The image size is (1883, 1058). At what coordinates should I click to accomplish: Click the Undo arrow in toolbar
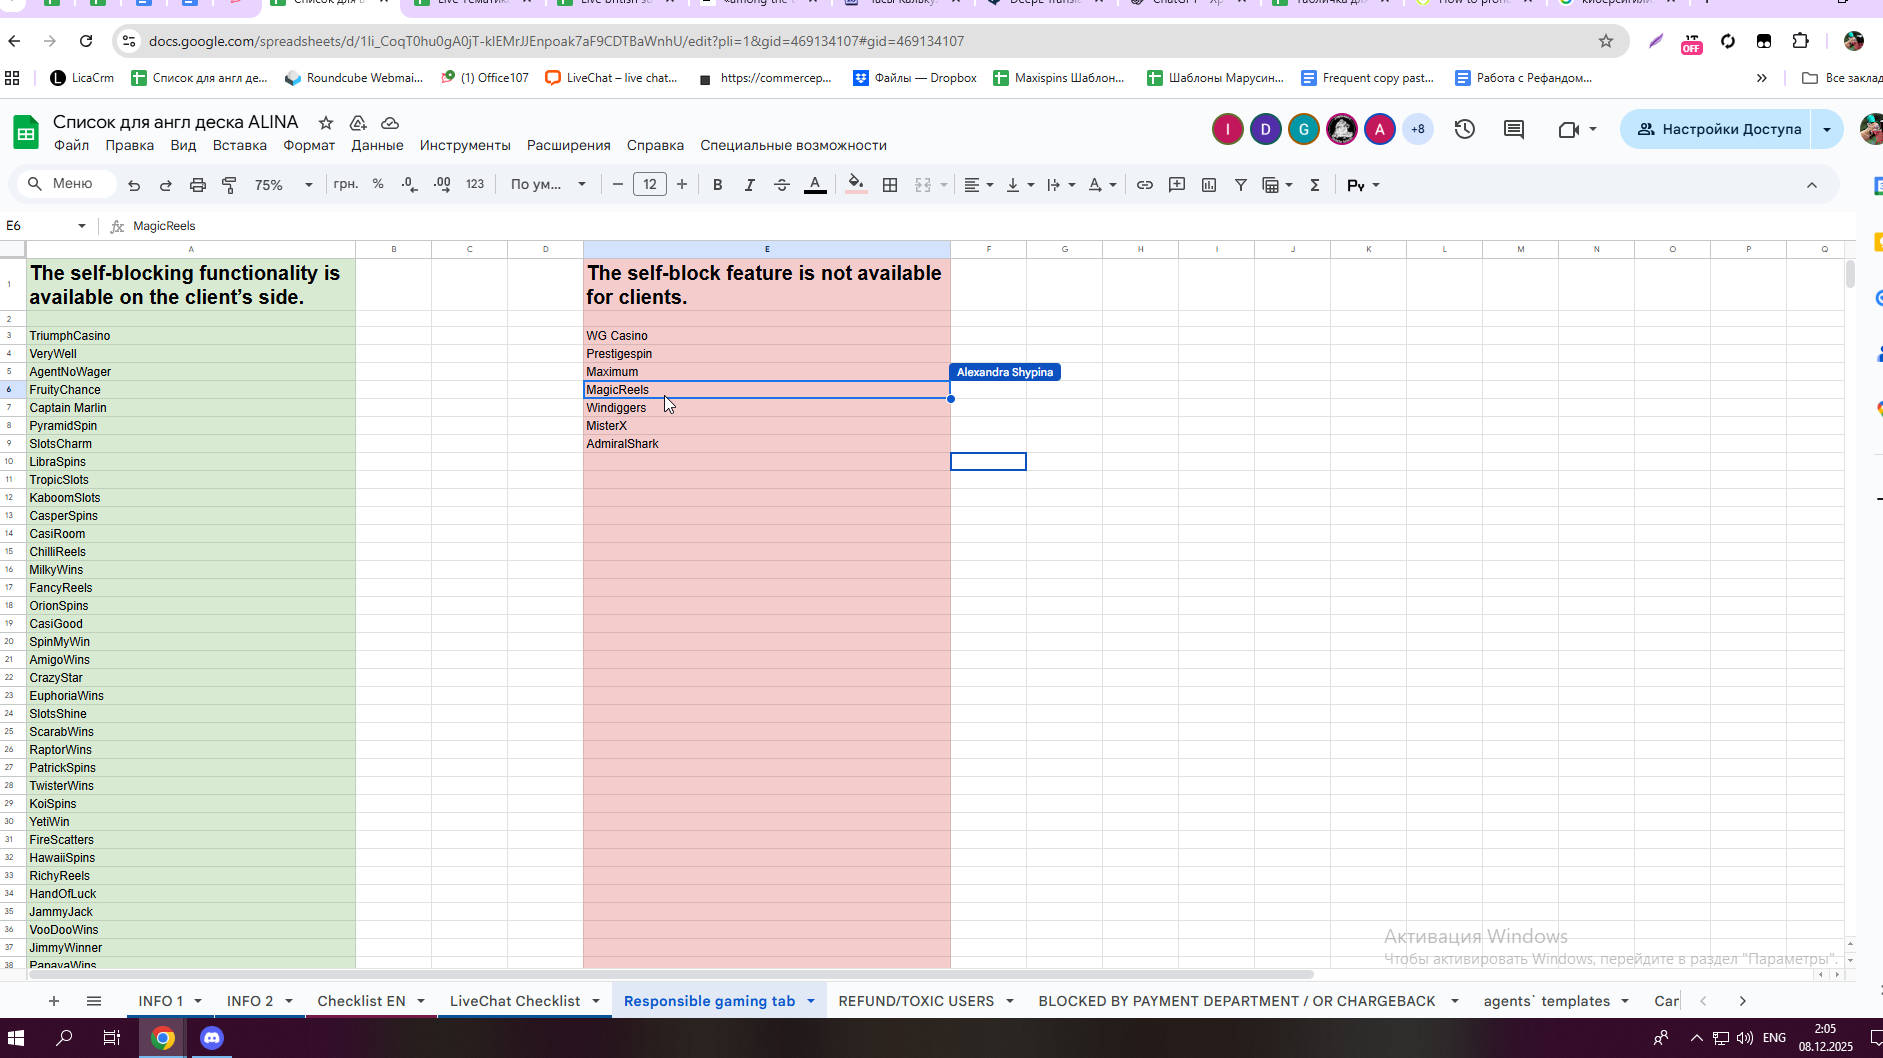pyautogui.click(x=134, y=185)
